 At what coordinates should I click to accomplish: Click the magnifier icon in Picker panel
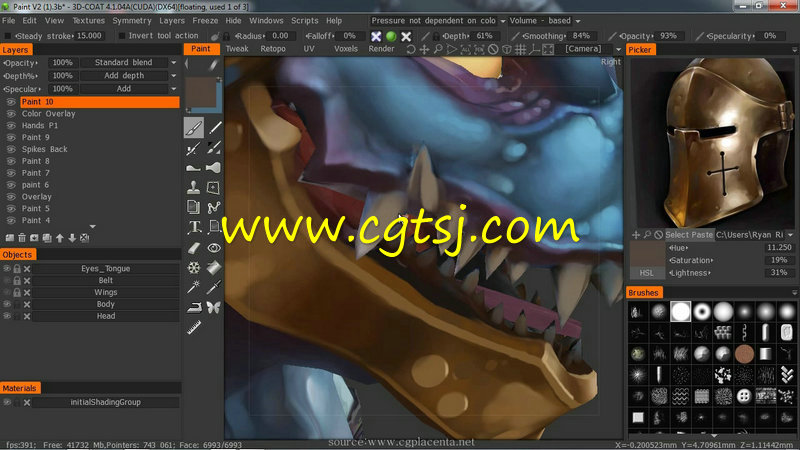click(x=647, y=235)
